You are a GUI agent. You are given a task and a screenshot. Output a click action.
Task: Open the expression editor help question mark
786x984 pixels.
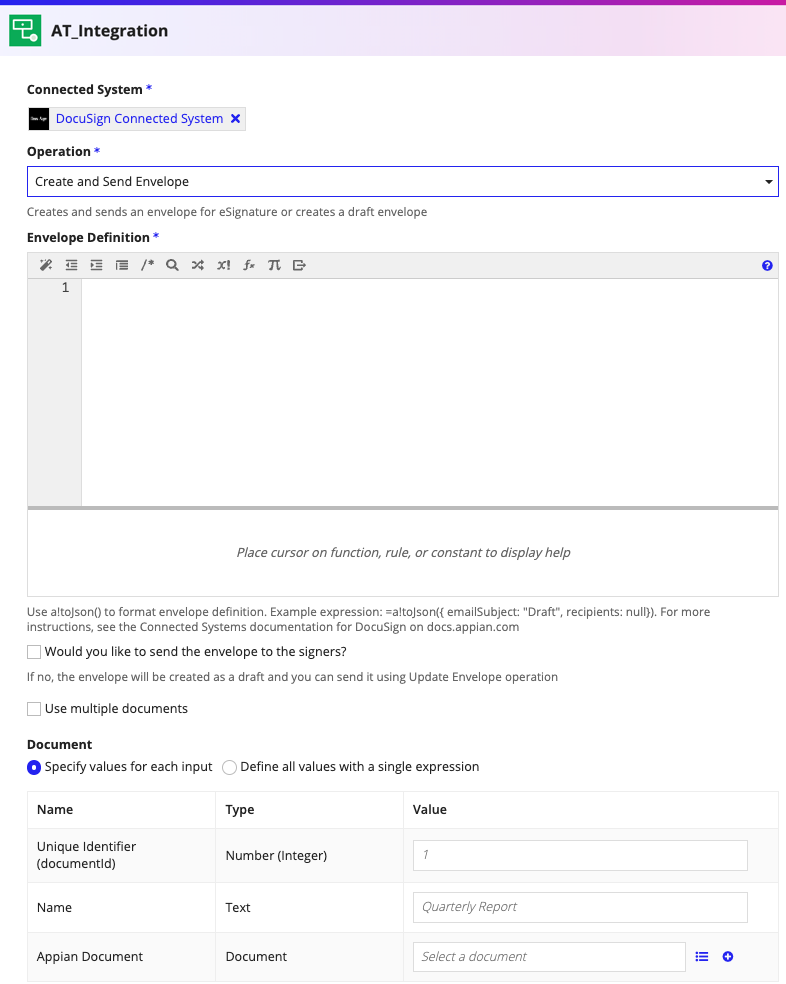tap(767, 265)
